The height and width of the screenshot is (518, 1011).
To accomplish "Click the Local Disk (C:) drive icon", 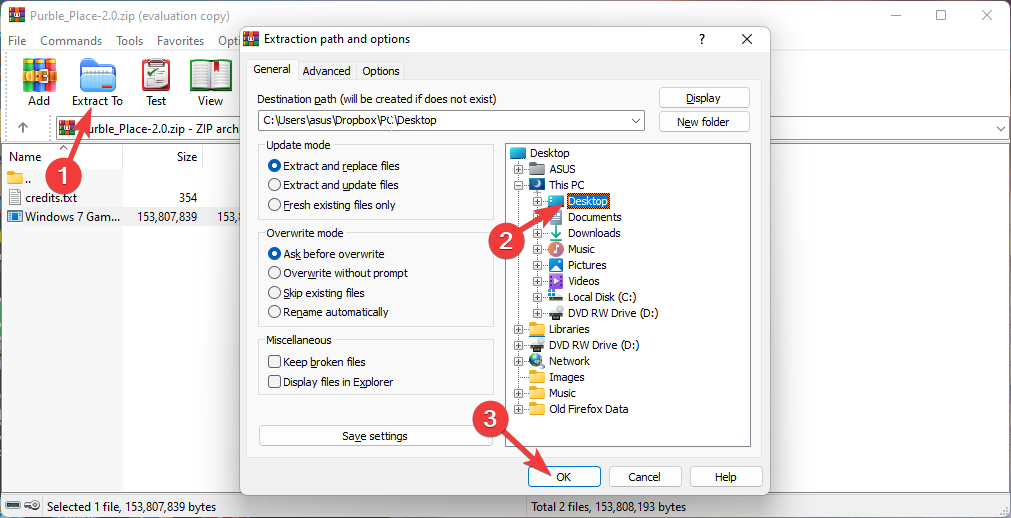I will coord(556,297).
